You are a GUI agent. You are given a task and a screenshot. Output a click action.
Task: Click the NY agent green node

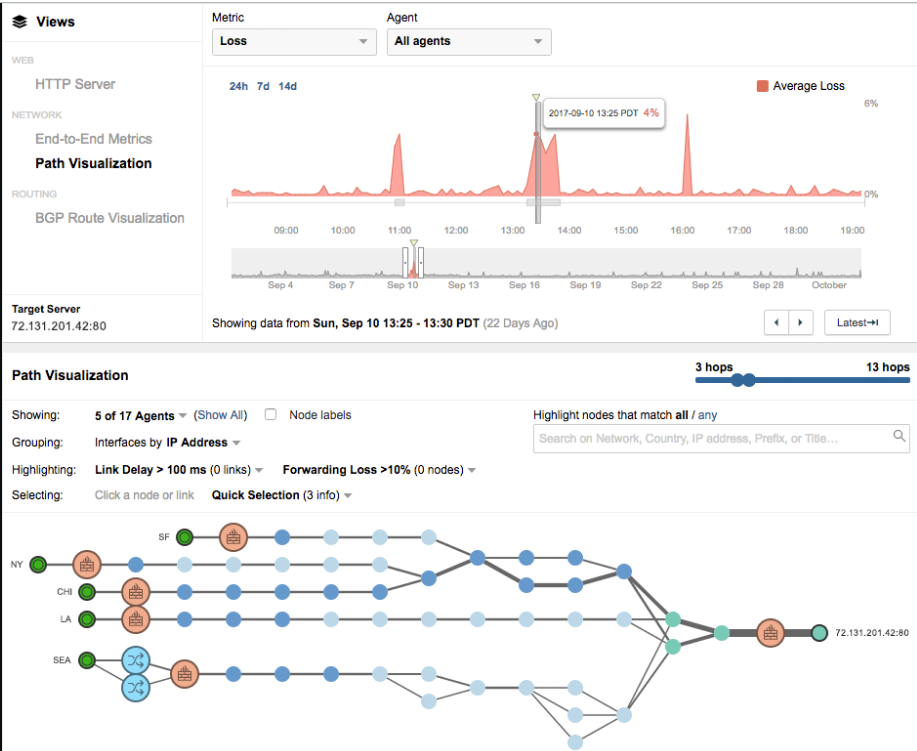(x=38, y=565)
